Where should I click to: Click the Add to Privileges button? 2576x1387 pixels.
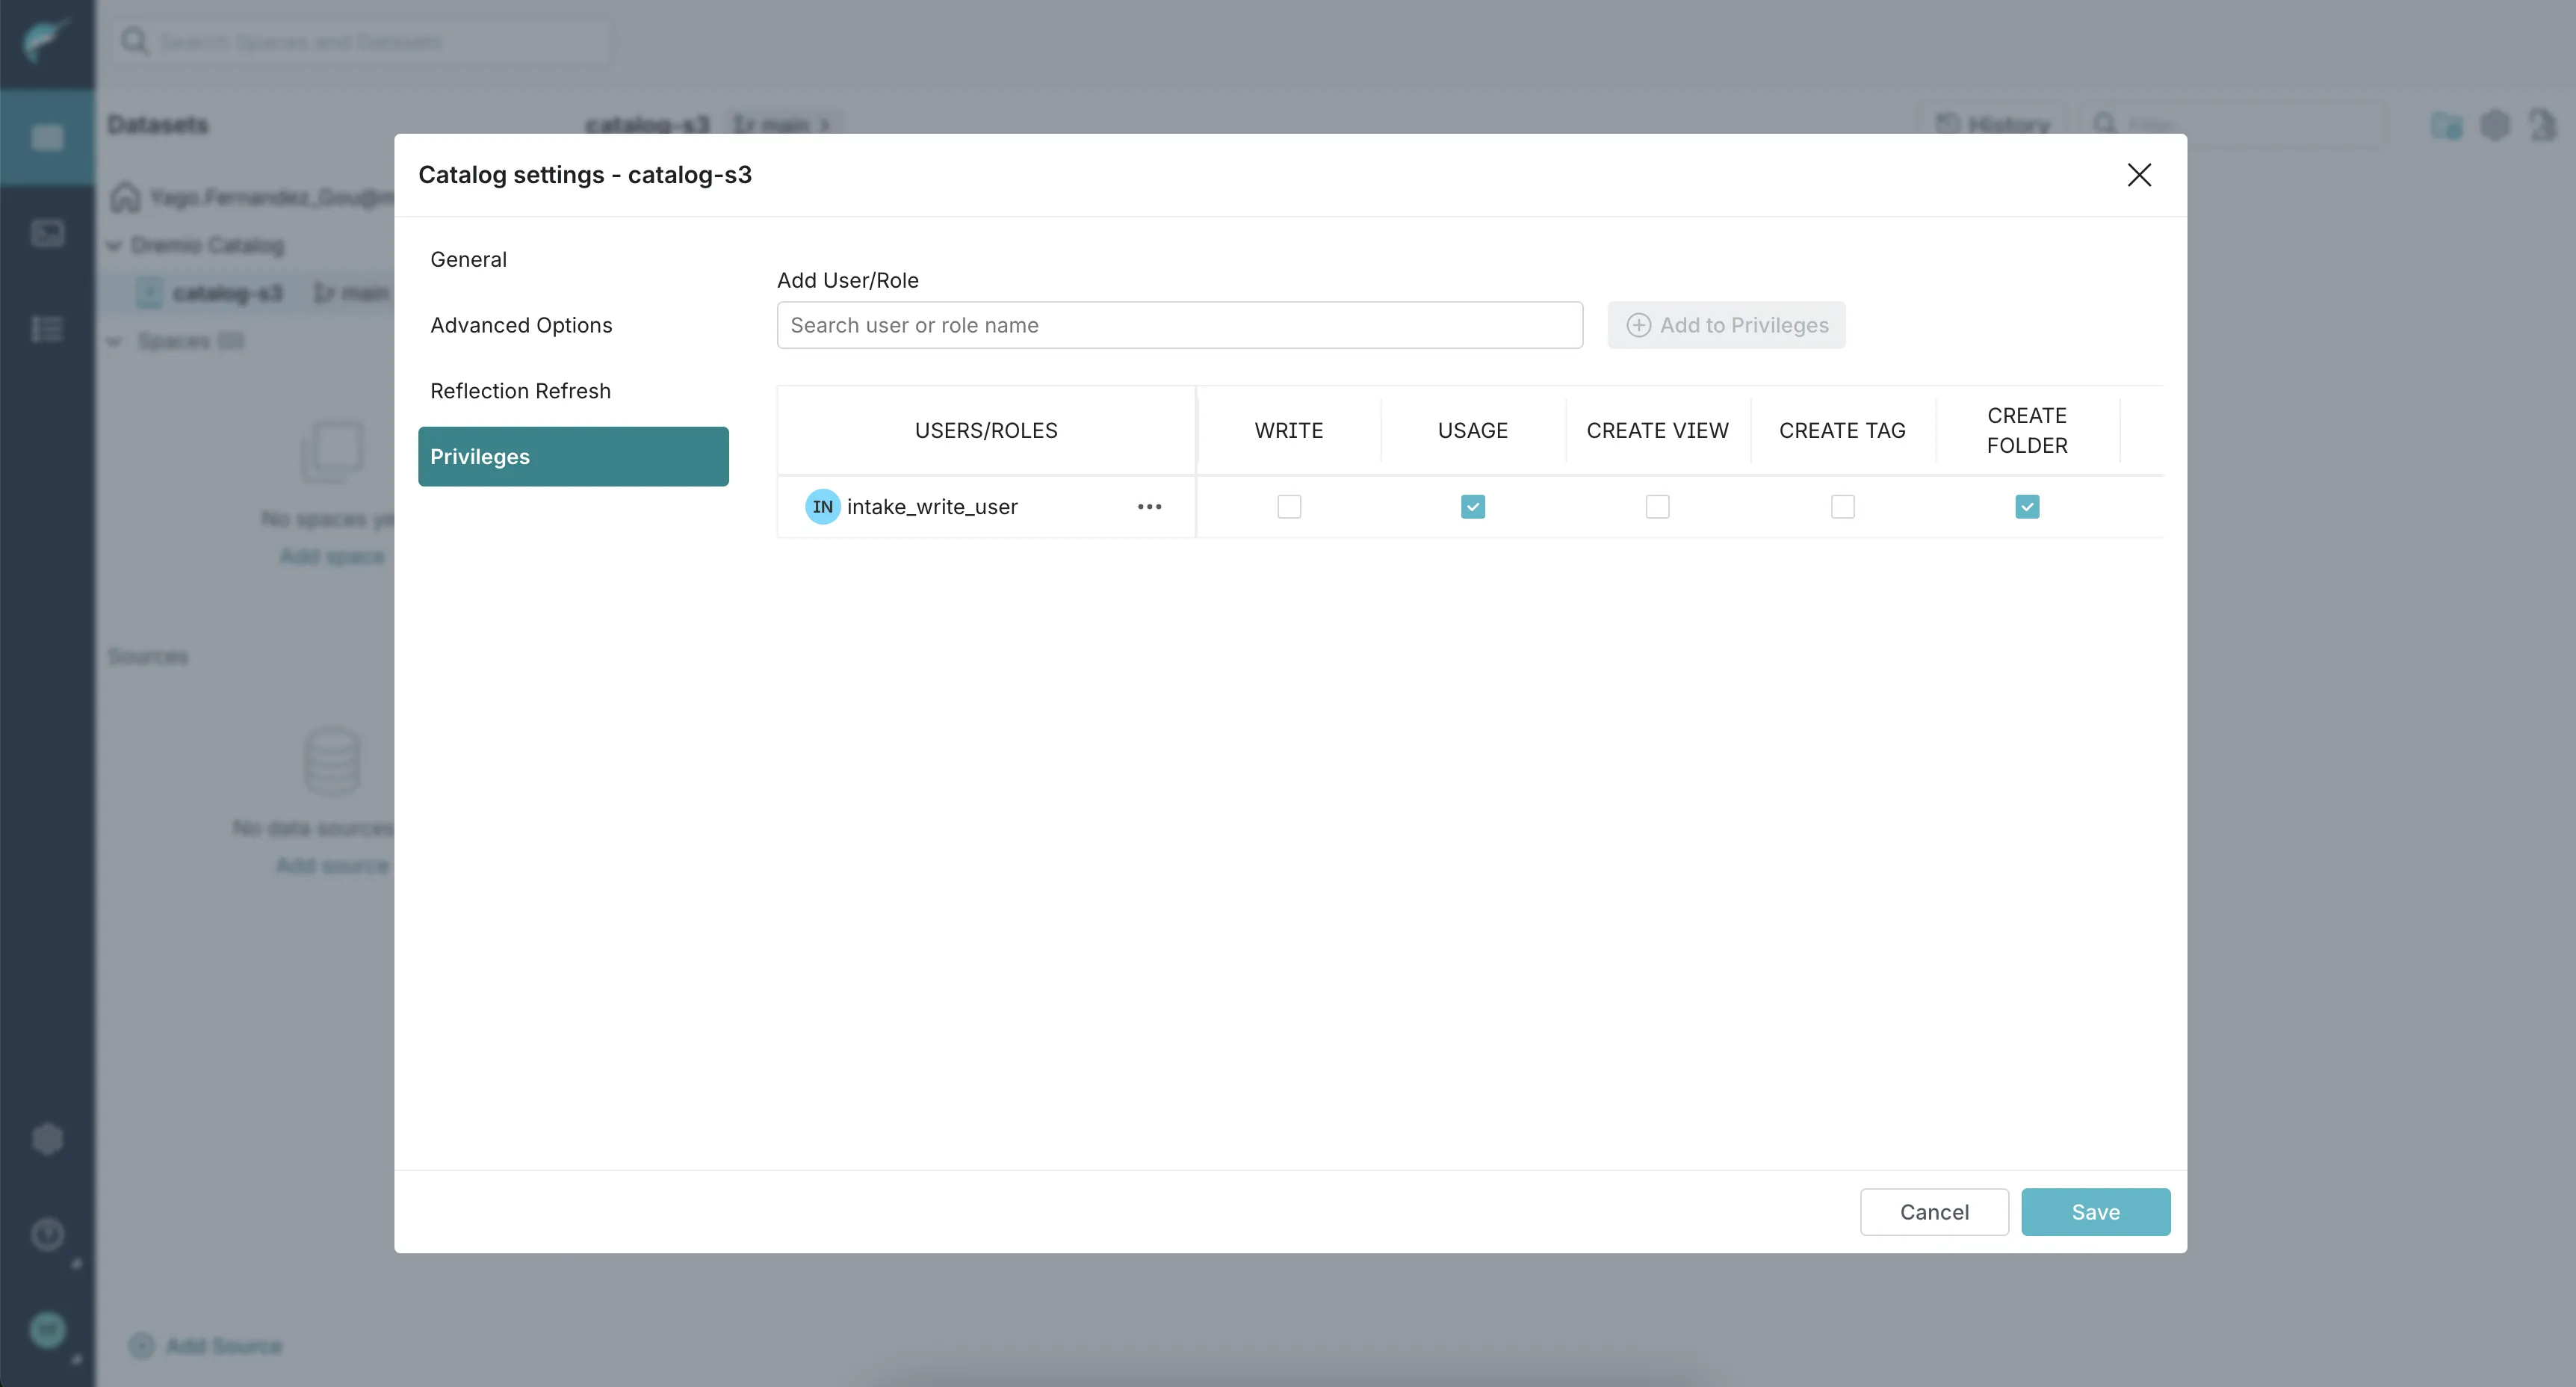pos(1727,325)
